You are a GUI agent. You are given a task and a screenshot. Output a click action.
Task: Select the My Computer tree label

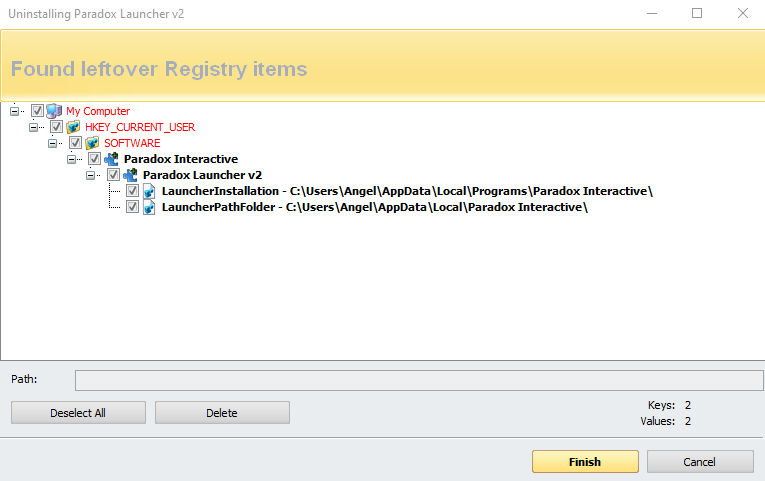[98, 111]
